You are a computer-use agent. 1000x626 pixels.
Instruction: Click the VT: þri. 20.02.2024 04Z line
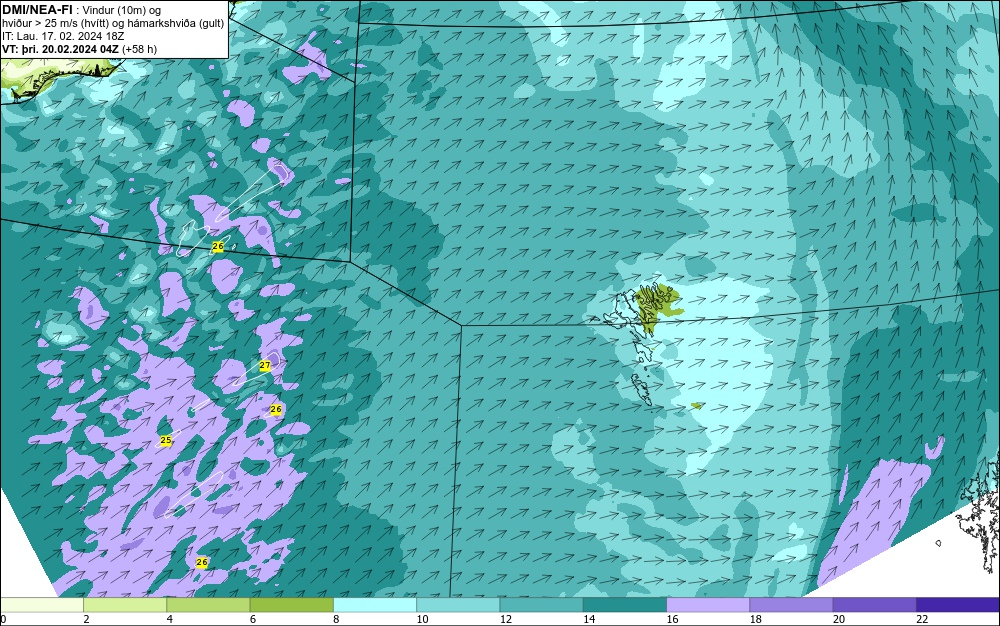[x=61, y=49]
